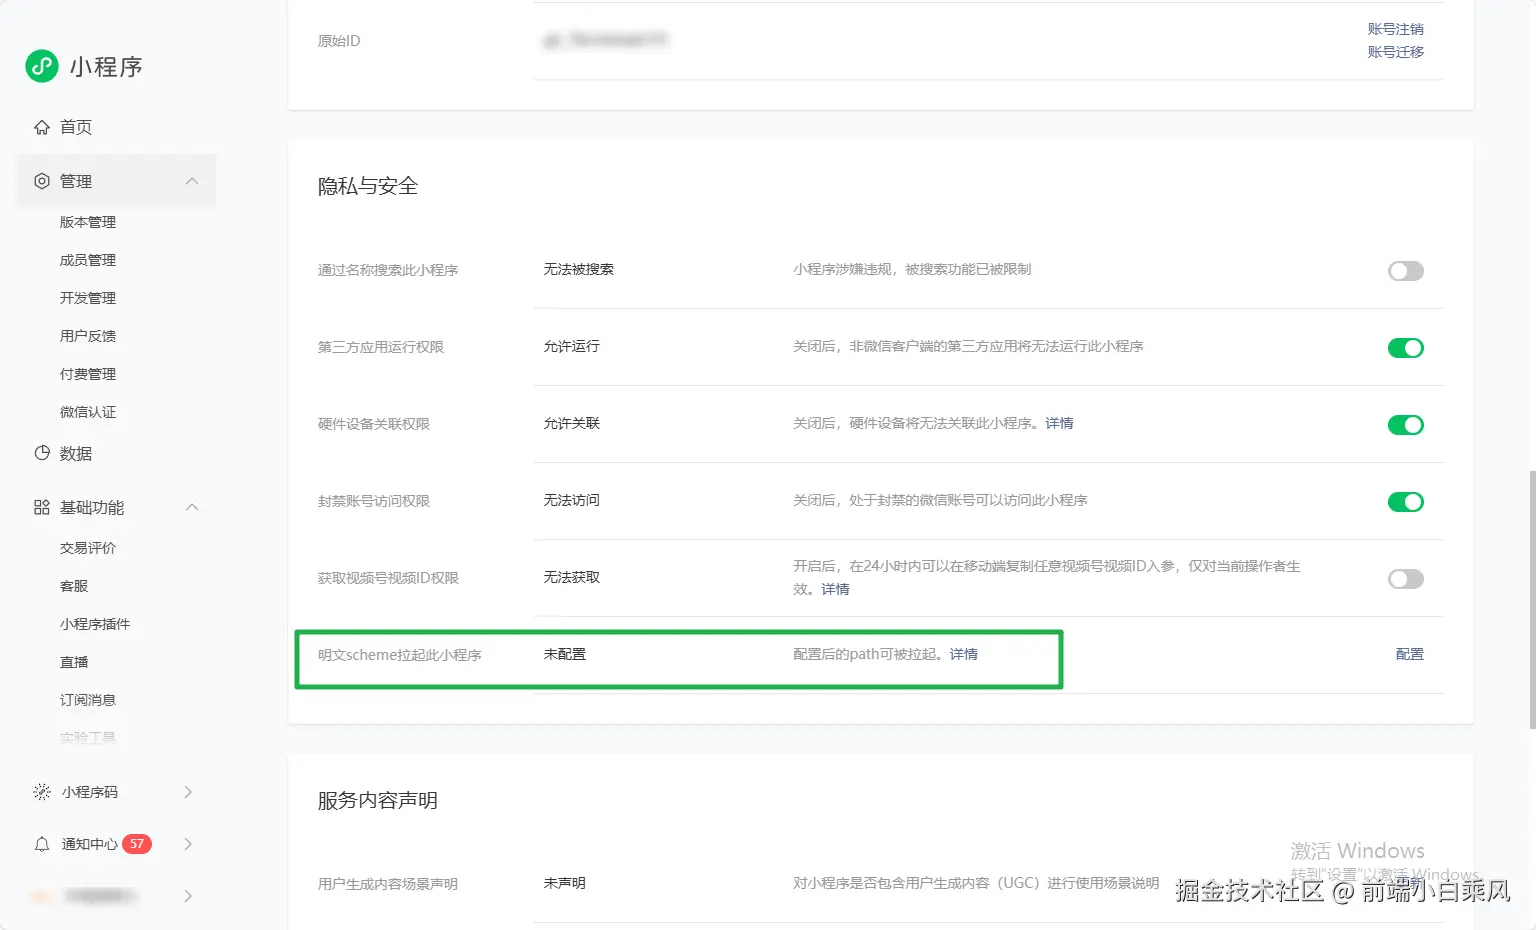The width and height of the screenshot is (1536, 930).
Task: Open 直播 in sidebar
Action: [74, 662]
